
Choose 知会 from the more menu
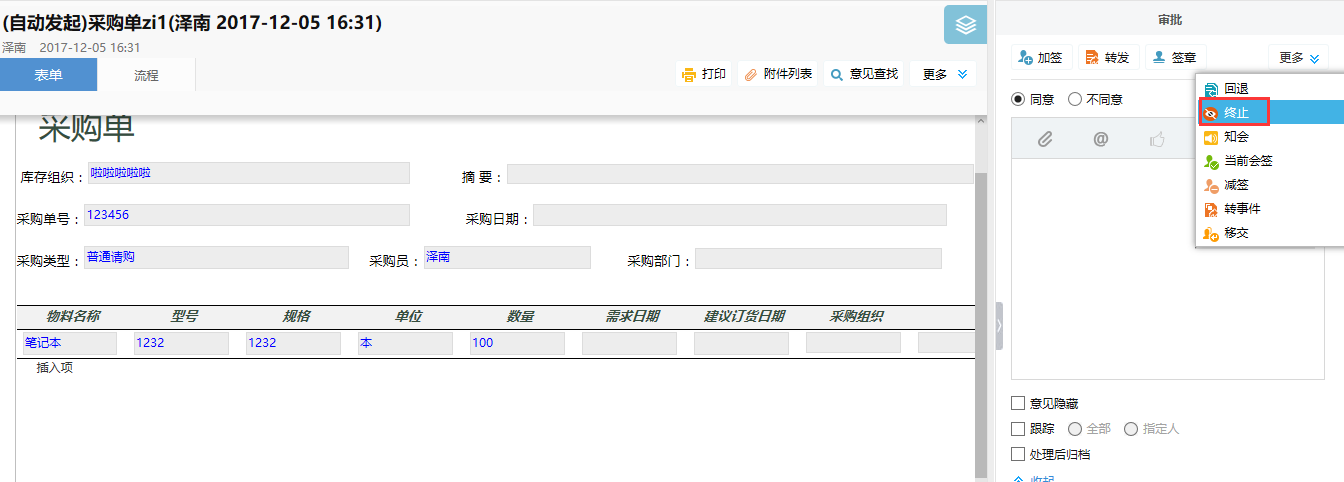point(1270,137)
